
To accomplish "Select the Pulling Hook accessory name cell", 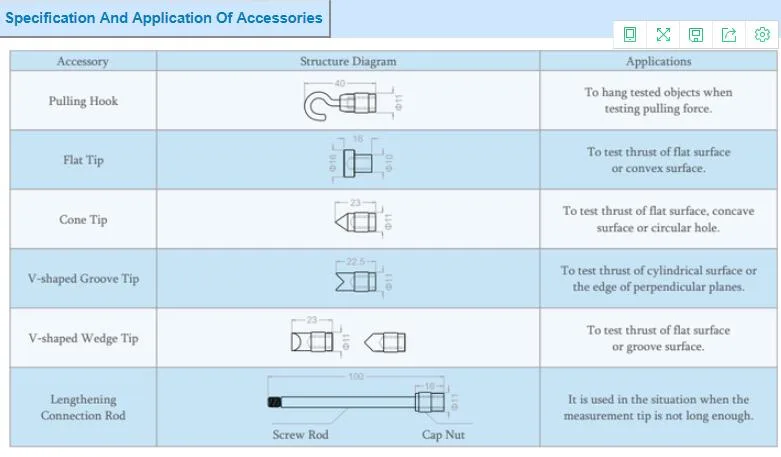I will (x=83, y=101).
